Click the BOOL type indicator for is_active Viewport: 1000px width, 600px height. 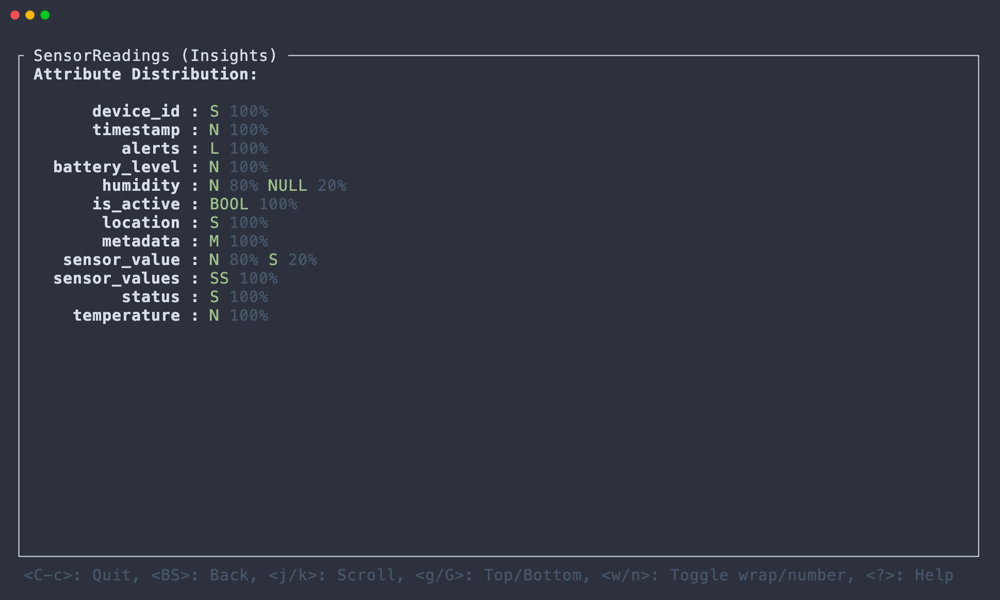(228, 204)
